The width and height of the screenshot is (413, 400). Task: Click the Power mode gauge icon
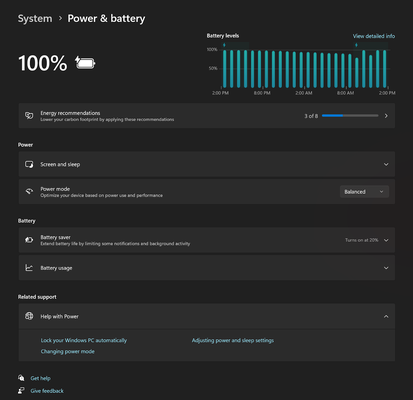pos(29,191)
